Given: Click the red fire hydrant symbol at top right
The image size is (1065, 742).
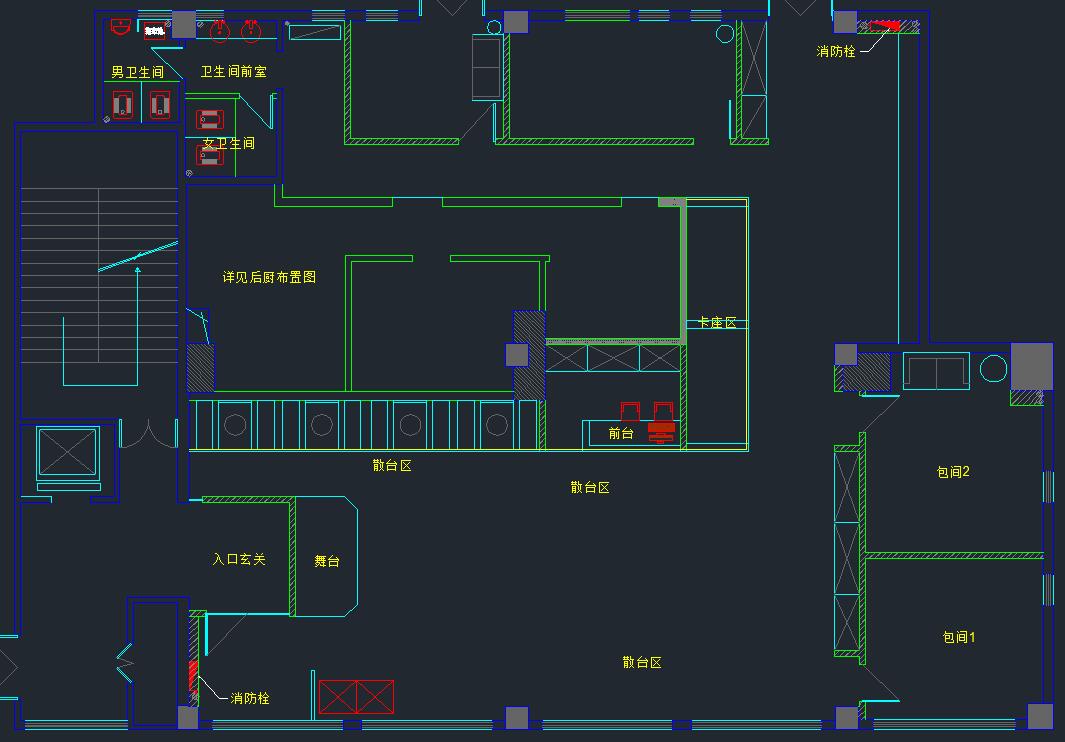Looking at the screenshot, I should pyautogui.click(x=884, y=26).
